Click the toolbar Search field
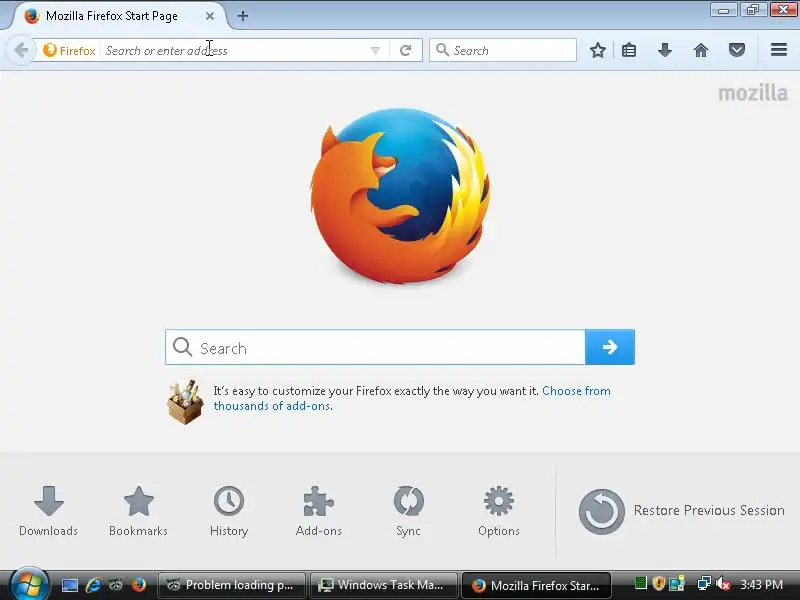 click(503, 51)
